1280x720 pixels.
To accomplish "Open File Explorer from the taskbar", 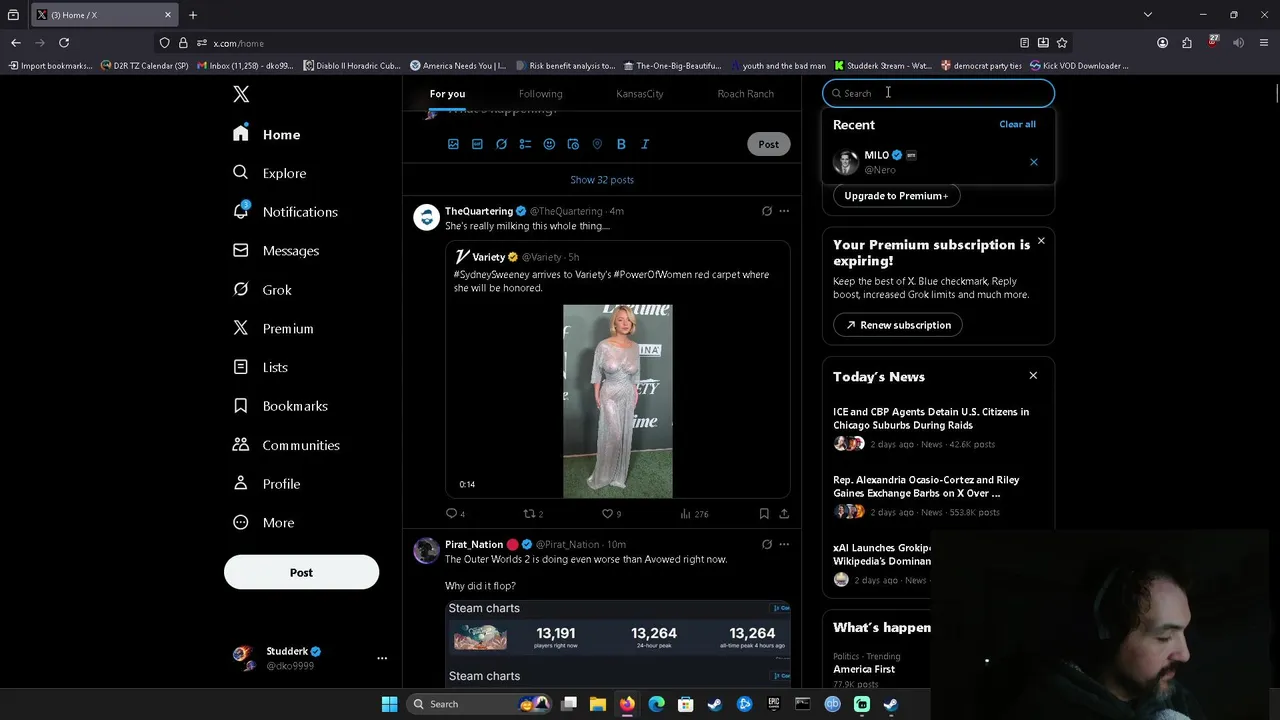I will pyautogui.click(x=597, y=704).
